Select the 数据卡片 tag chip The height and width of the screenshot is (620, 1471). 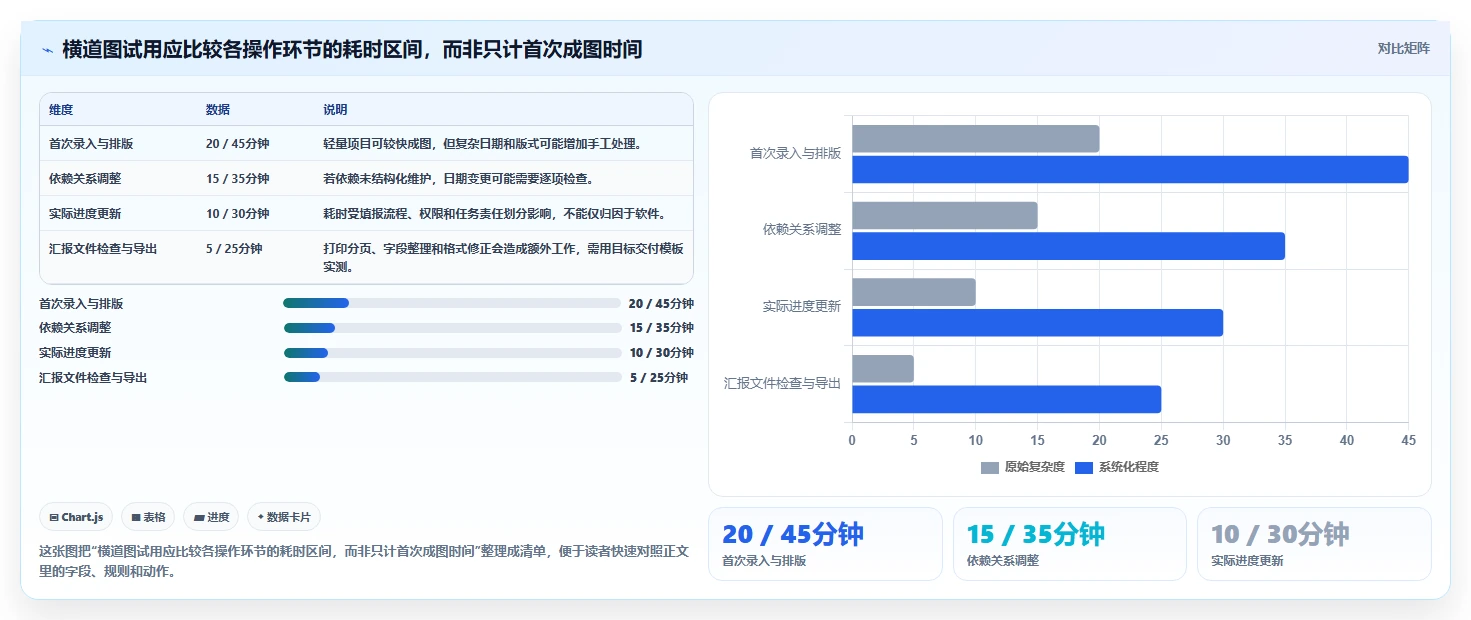coord(284,517)
